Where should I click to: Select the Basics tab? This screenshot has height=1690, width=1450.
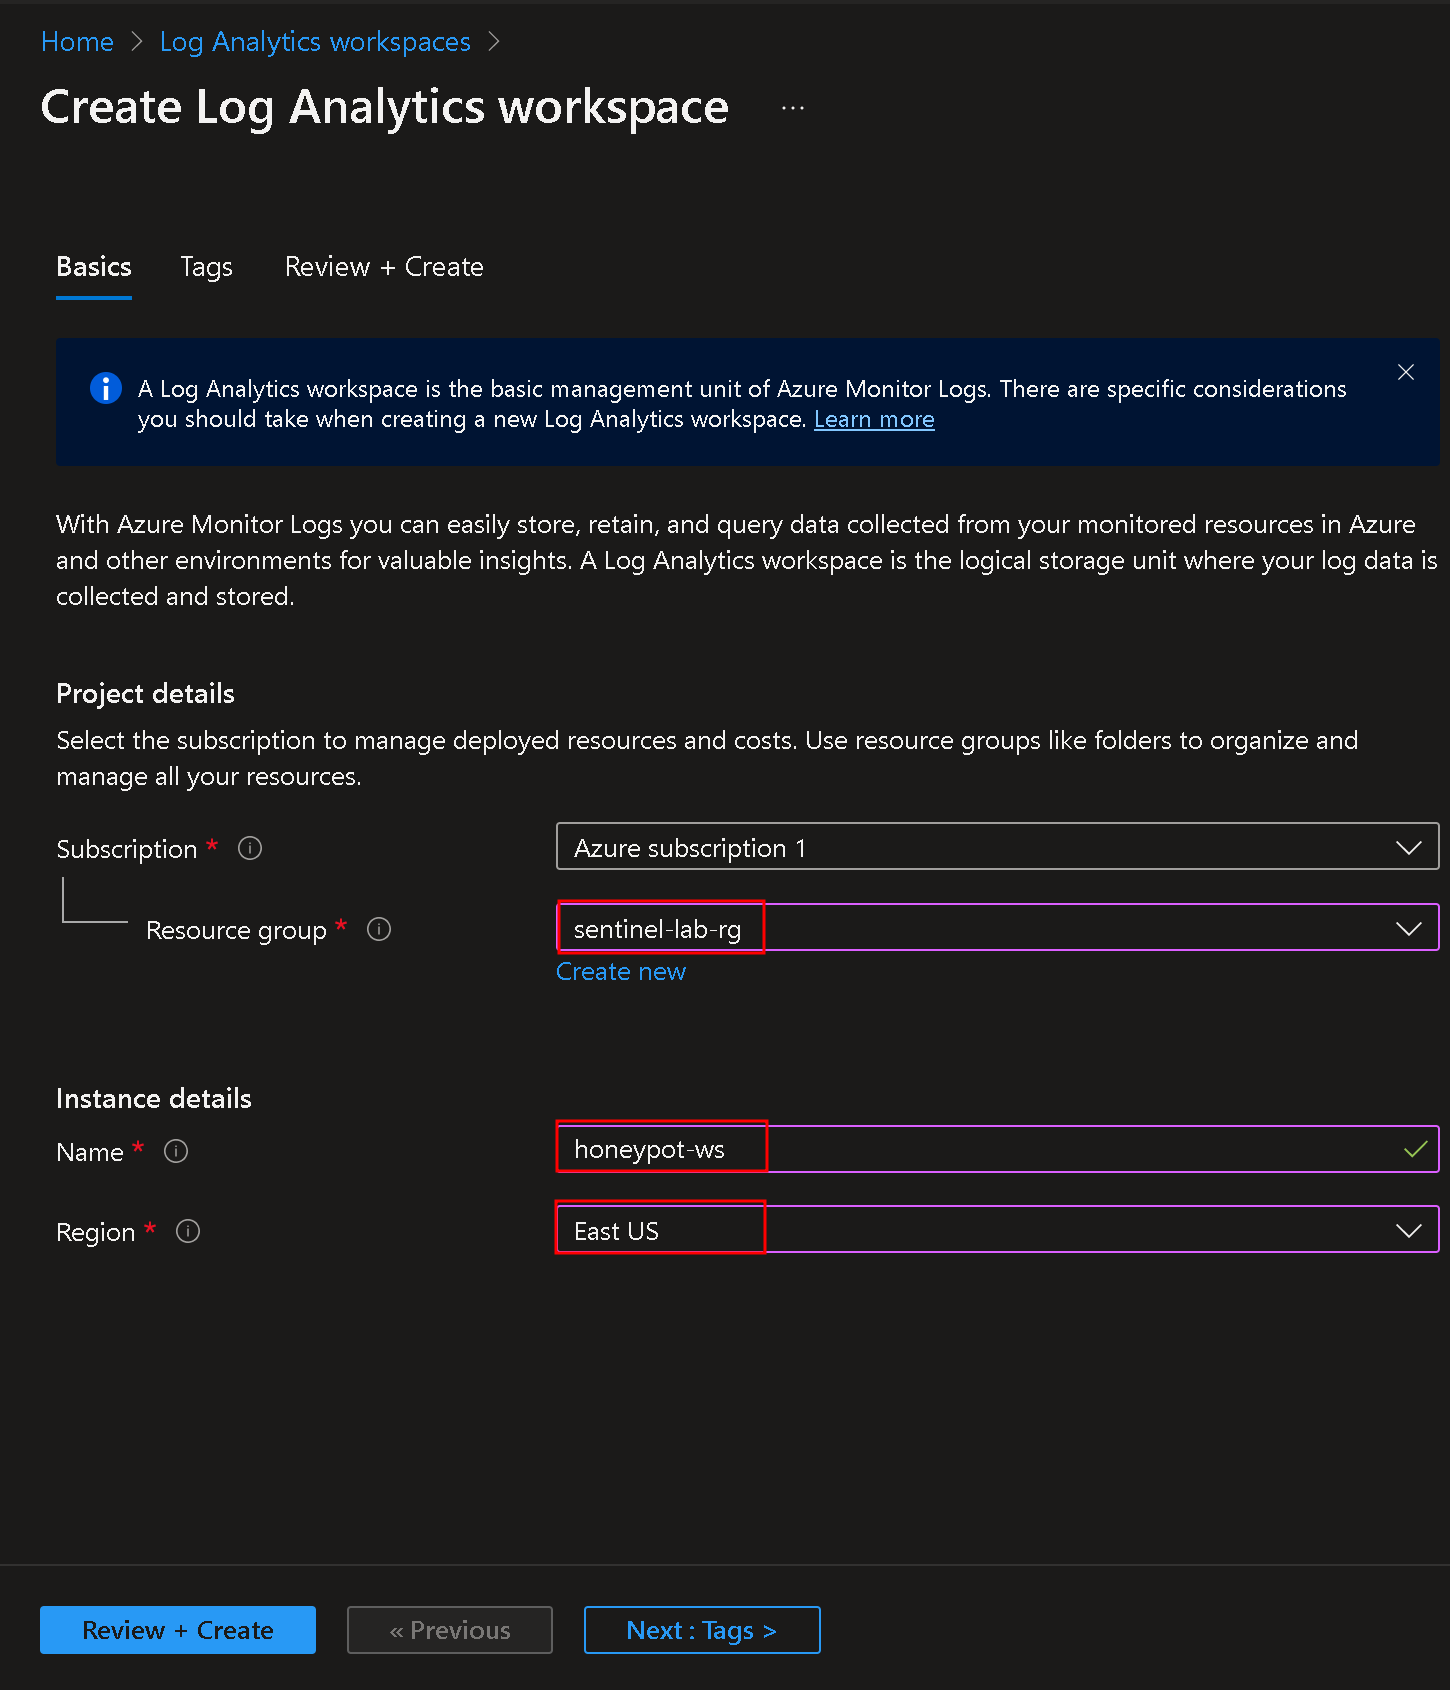click(94, 267)
